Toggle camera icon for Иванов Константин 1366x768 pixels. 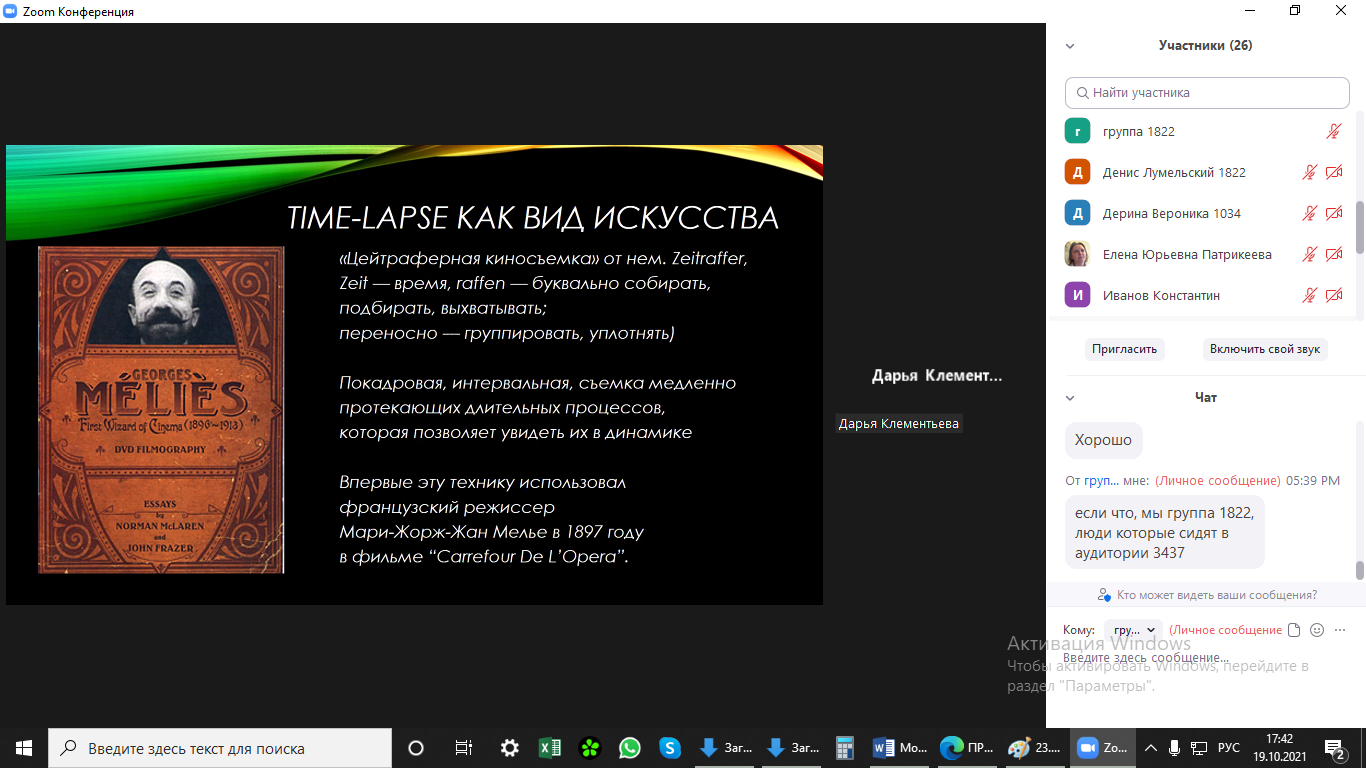(1333, 295)
